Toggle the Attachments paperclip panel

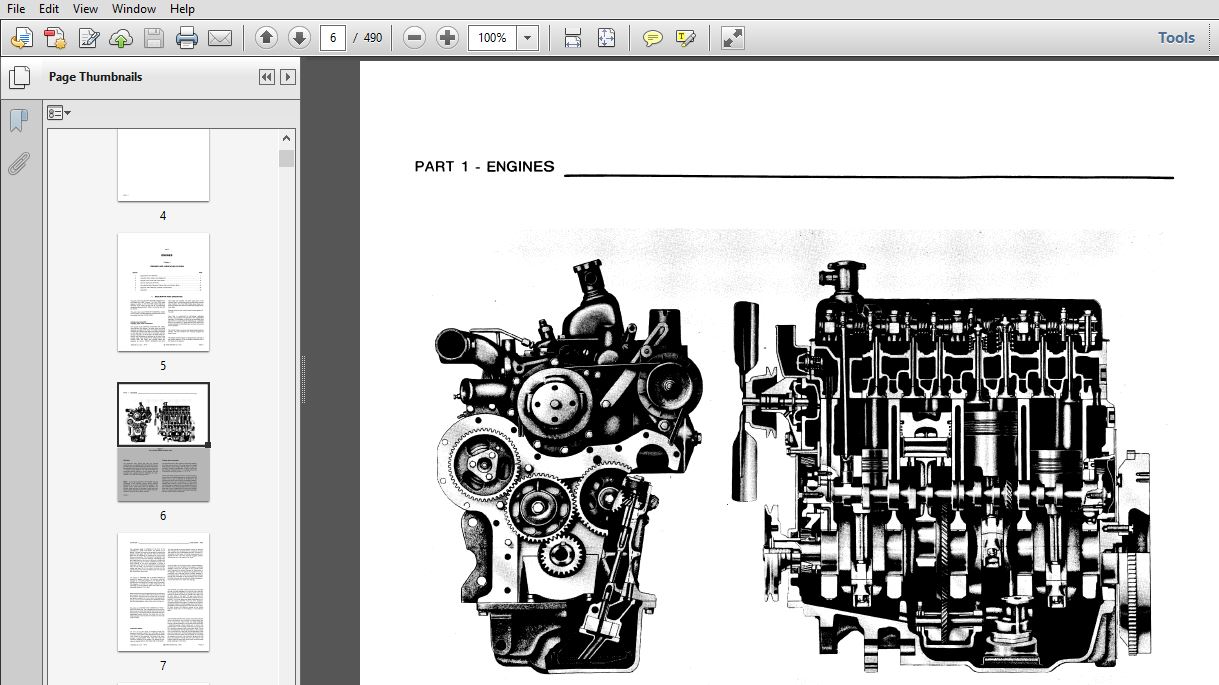[x=18, y=164]
